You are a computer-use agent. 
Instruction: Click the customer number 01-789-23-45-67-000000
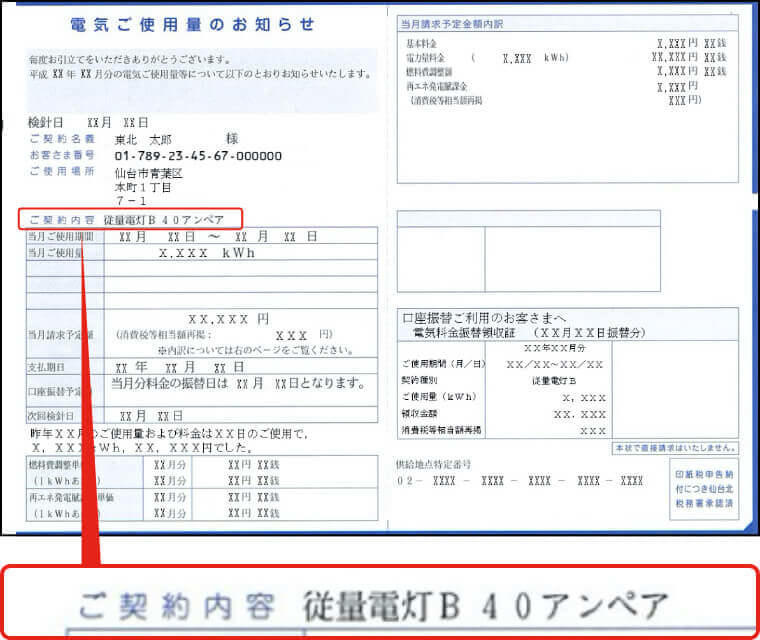[x=198, y=156]
